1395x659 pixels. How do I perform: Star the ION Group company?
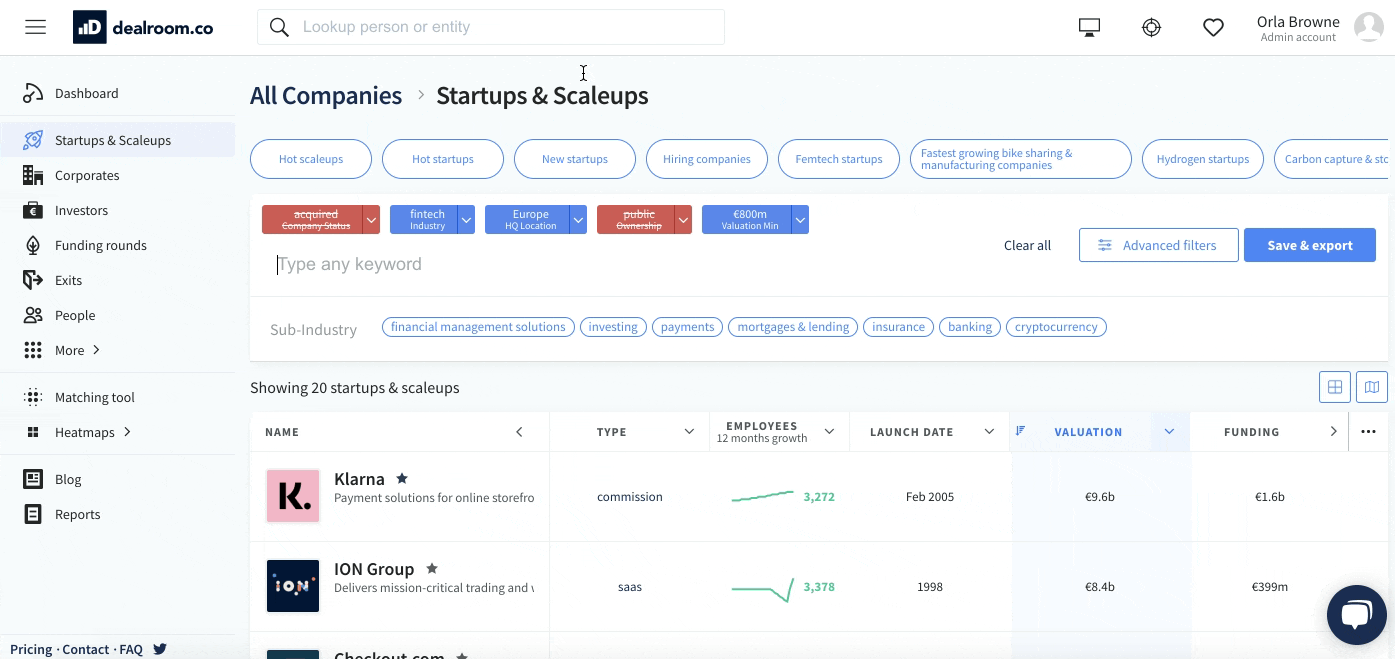tap(432, 569)
